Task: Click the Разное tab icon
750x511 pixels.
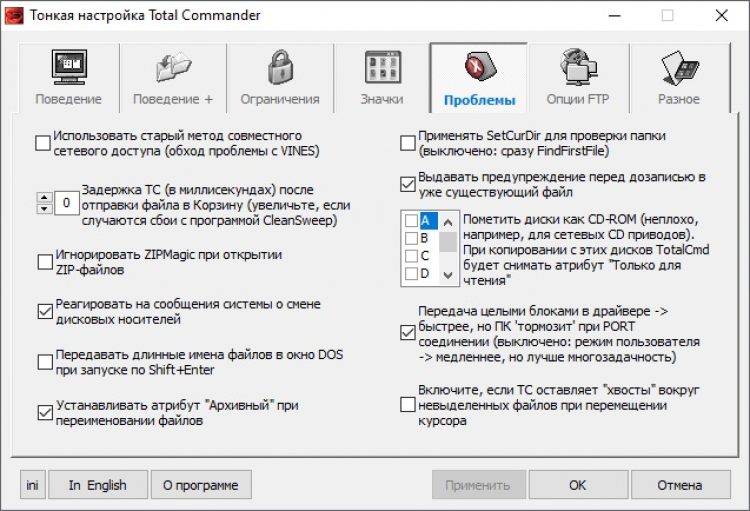Action: tap(679, 68)
